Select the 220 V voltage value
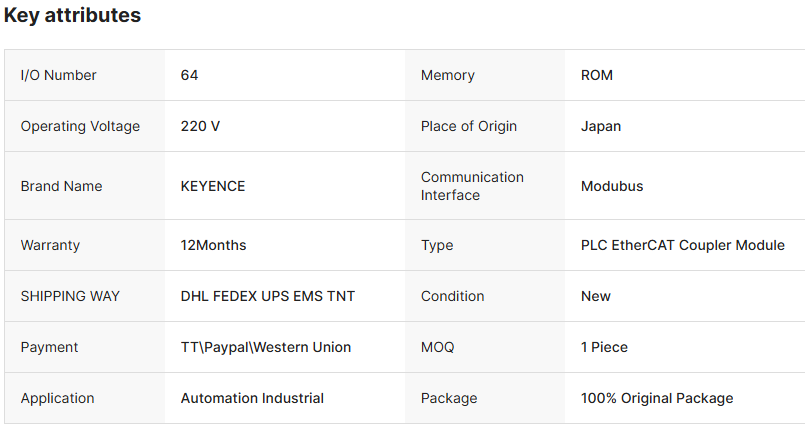 tap(200, 126)
